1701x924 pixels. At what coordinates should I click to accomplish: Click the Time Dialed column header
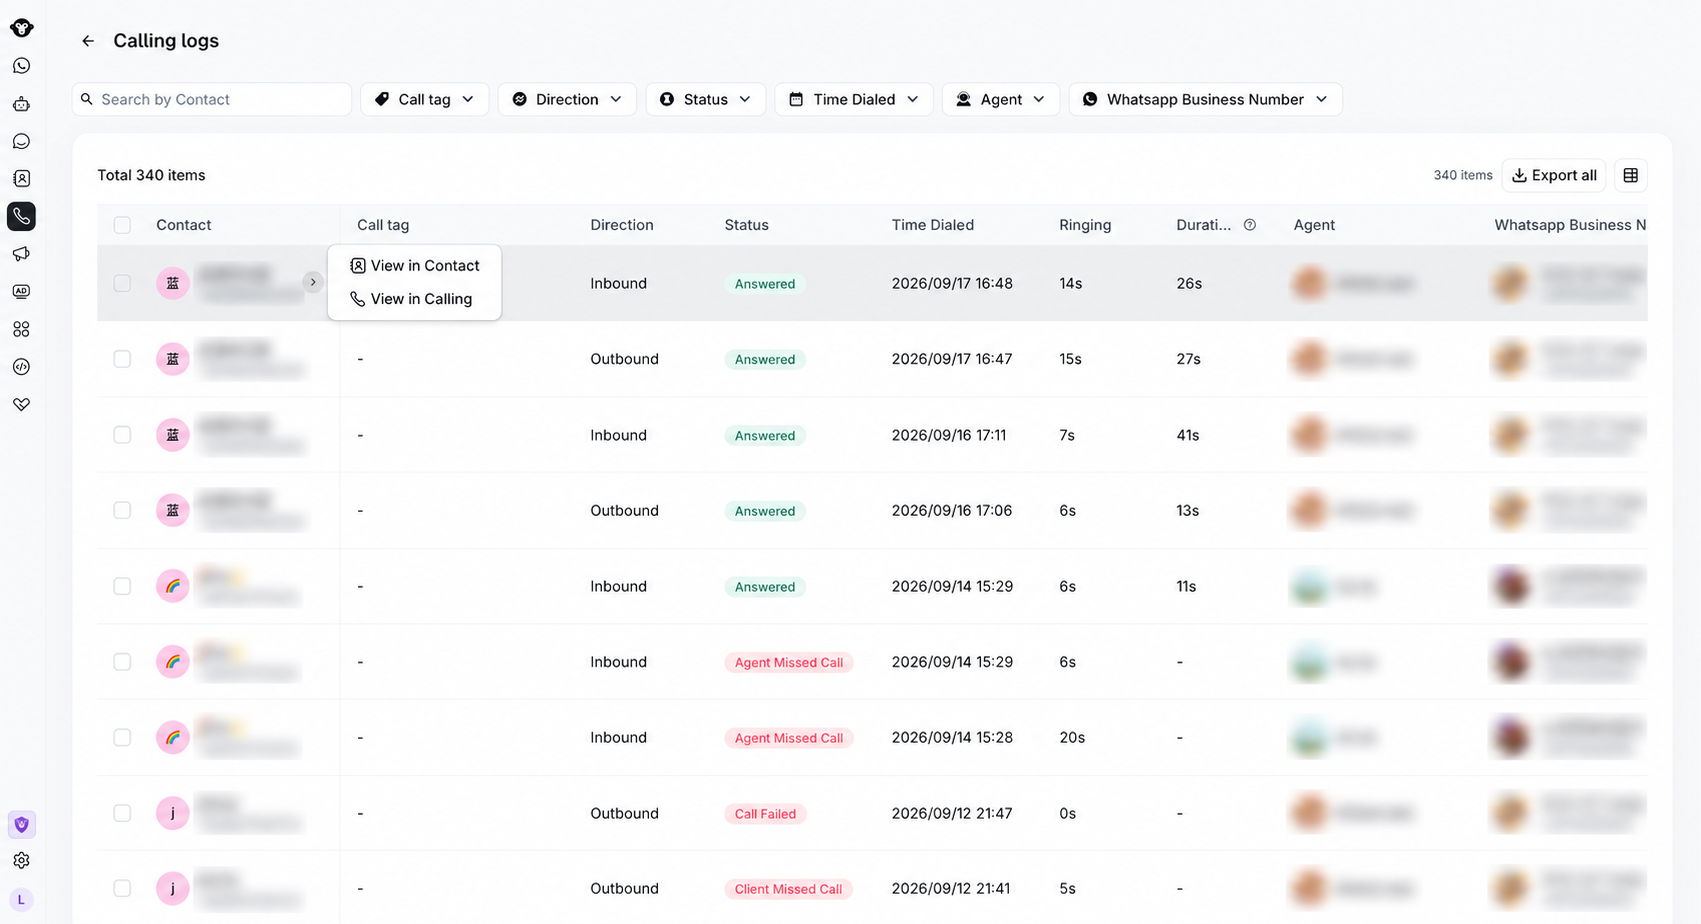[x=932, y=225]
